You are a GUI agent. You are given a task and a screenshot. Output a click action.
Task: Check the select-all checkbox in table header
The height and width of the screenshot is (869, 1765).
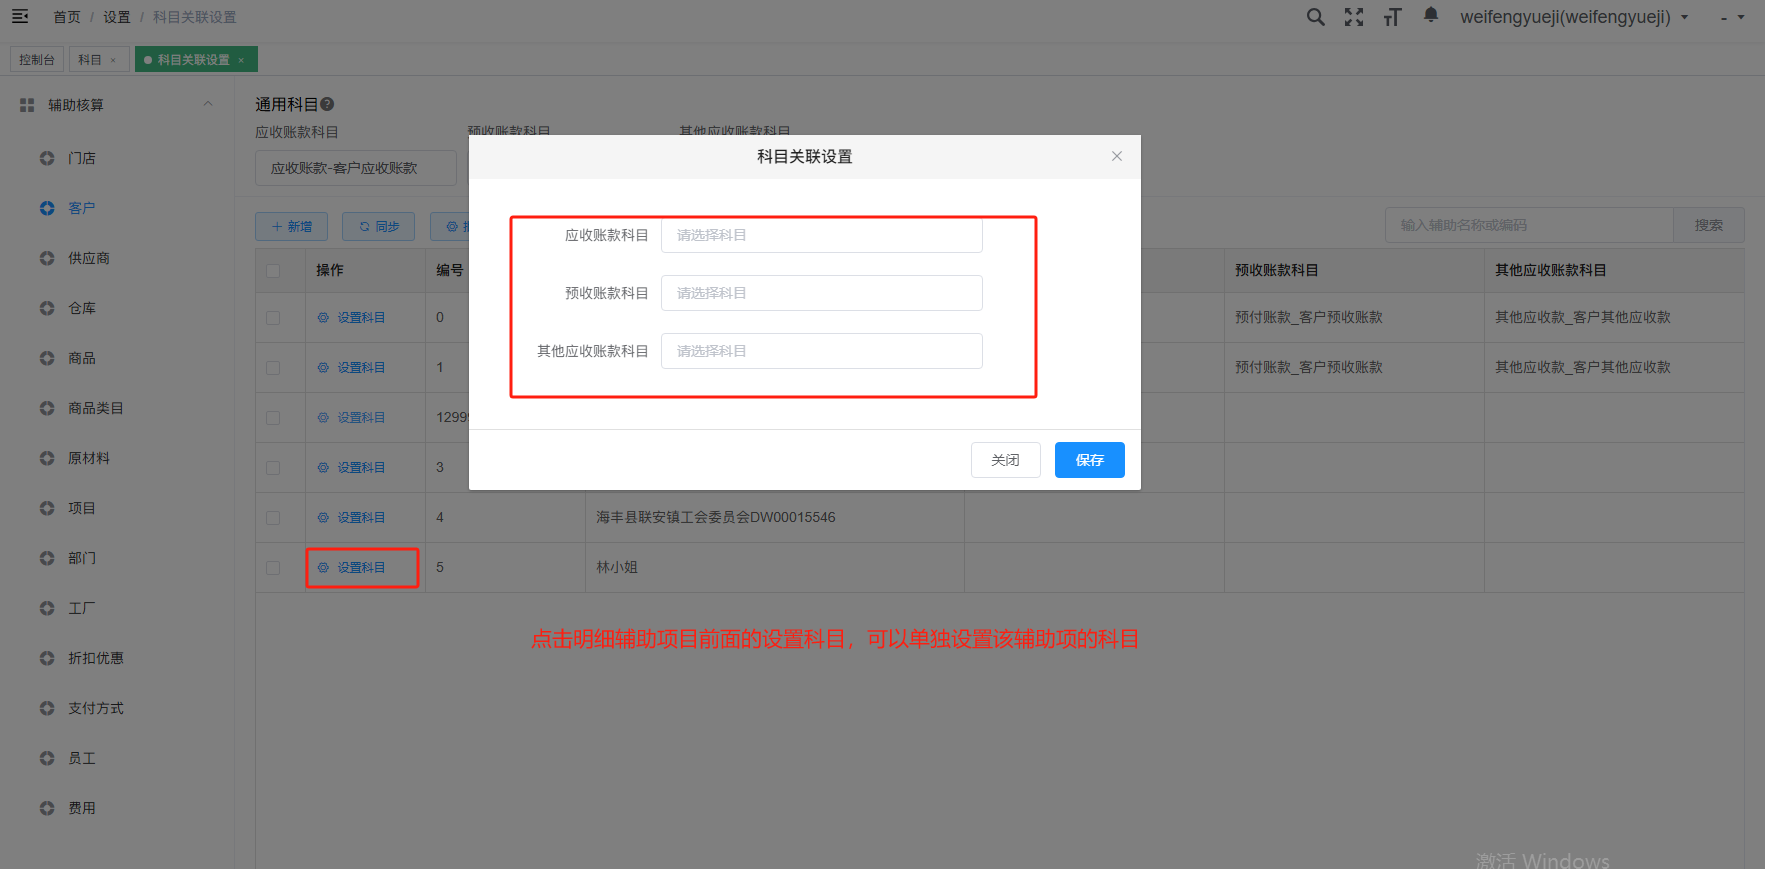point(273,271)
